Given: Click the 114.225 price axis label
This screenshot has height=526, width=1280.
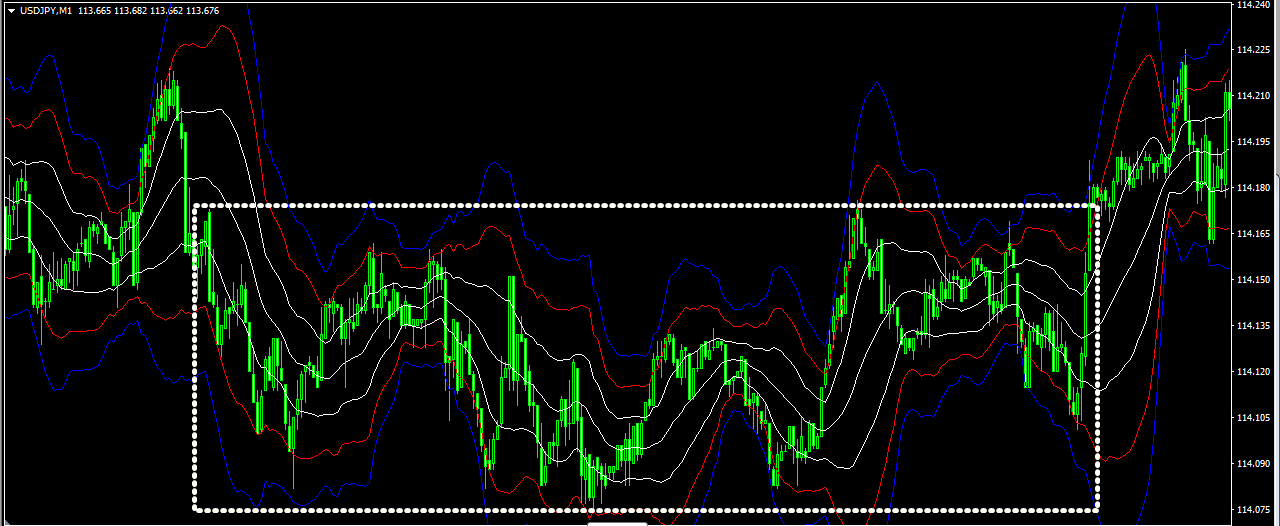Looking at the screenshot, I should click(x=1253, y=50).
